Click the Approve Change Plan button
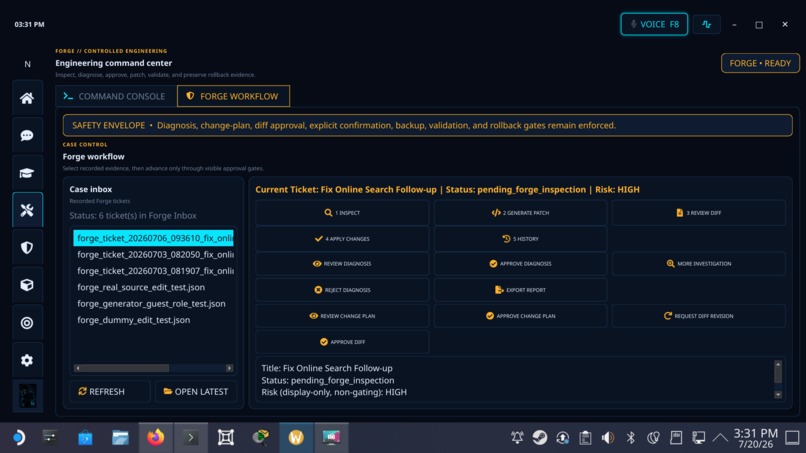Screen dimensions: 806x453 tap(520, 316)
